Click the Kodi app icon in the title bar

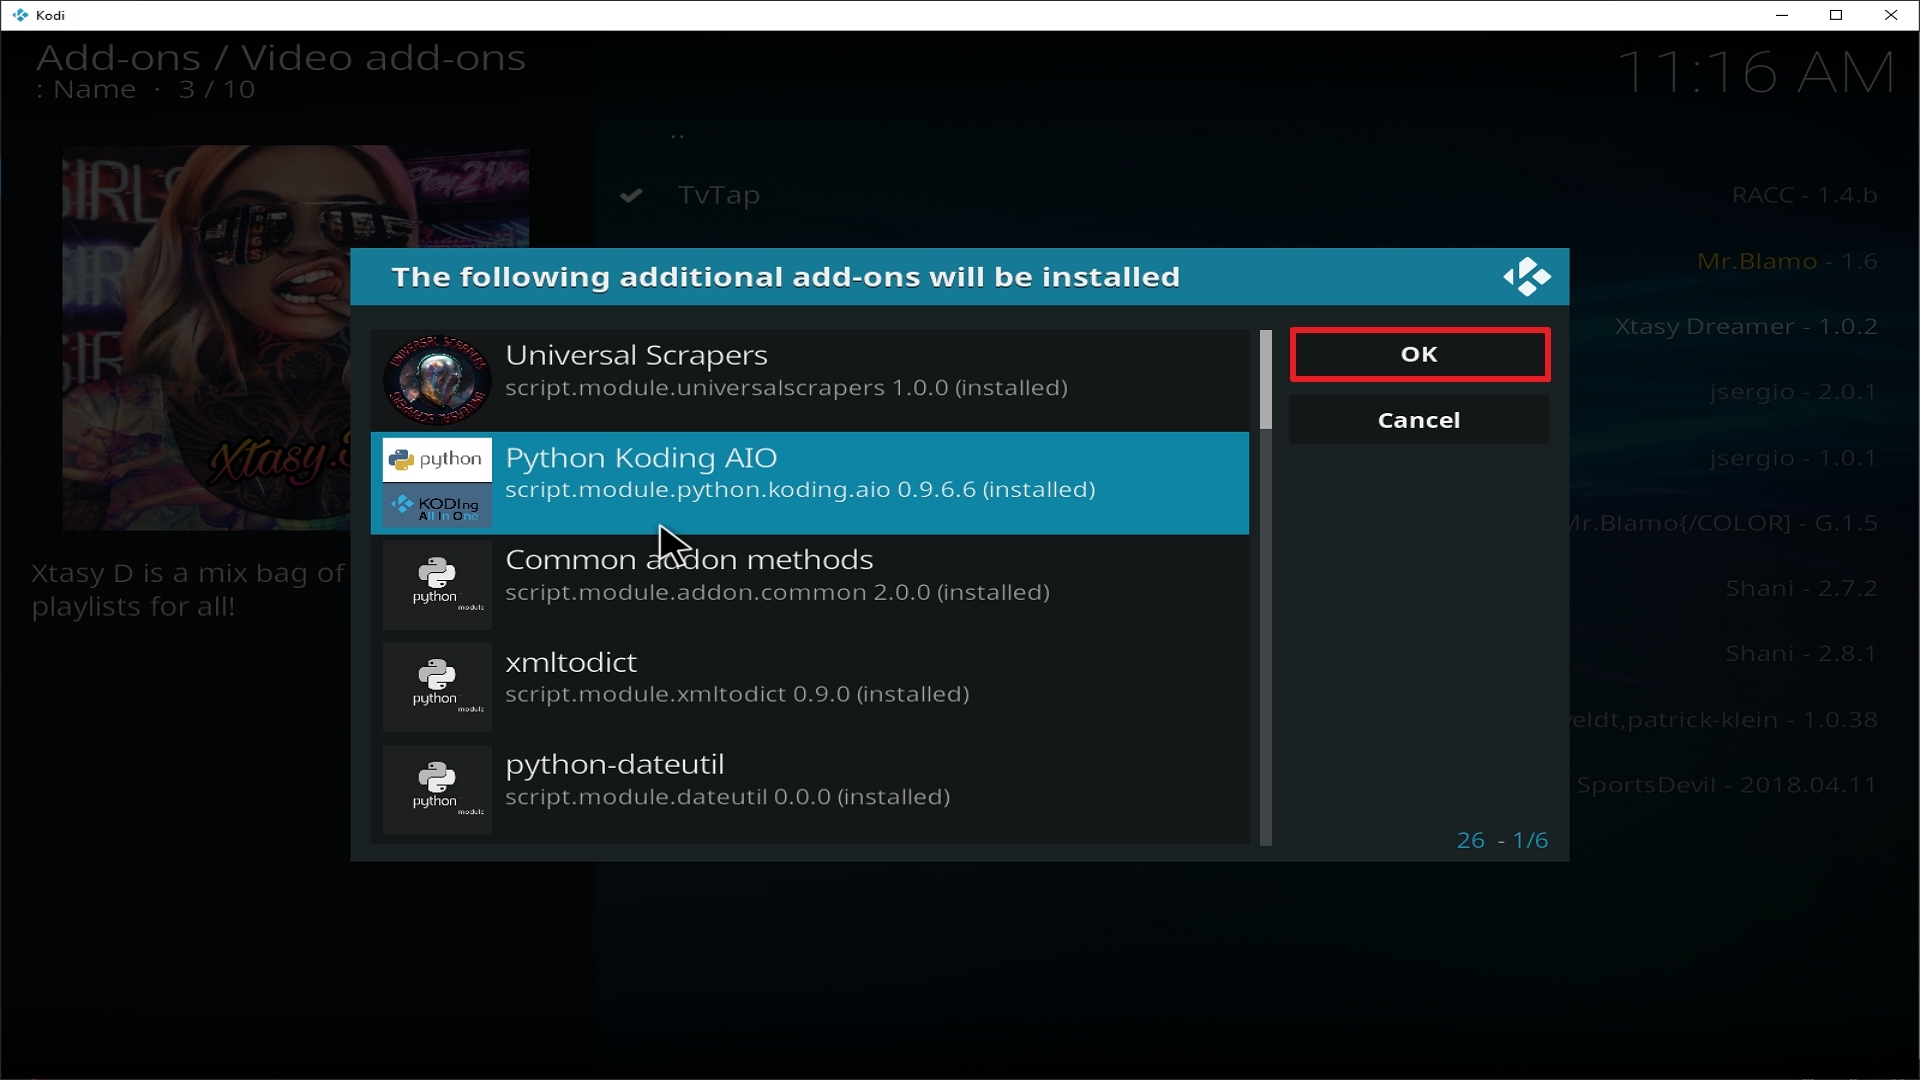point(20,15)
